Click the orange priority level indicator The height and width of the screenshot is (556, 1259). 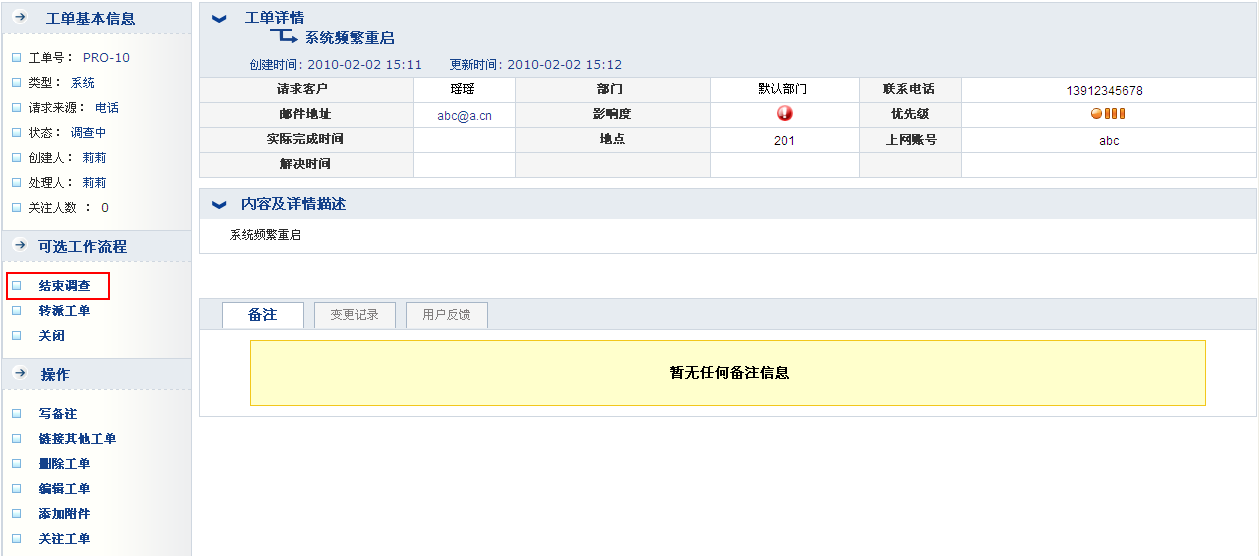1108,114
